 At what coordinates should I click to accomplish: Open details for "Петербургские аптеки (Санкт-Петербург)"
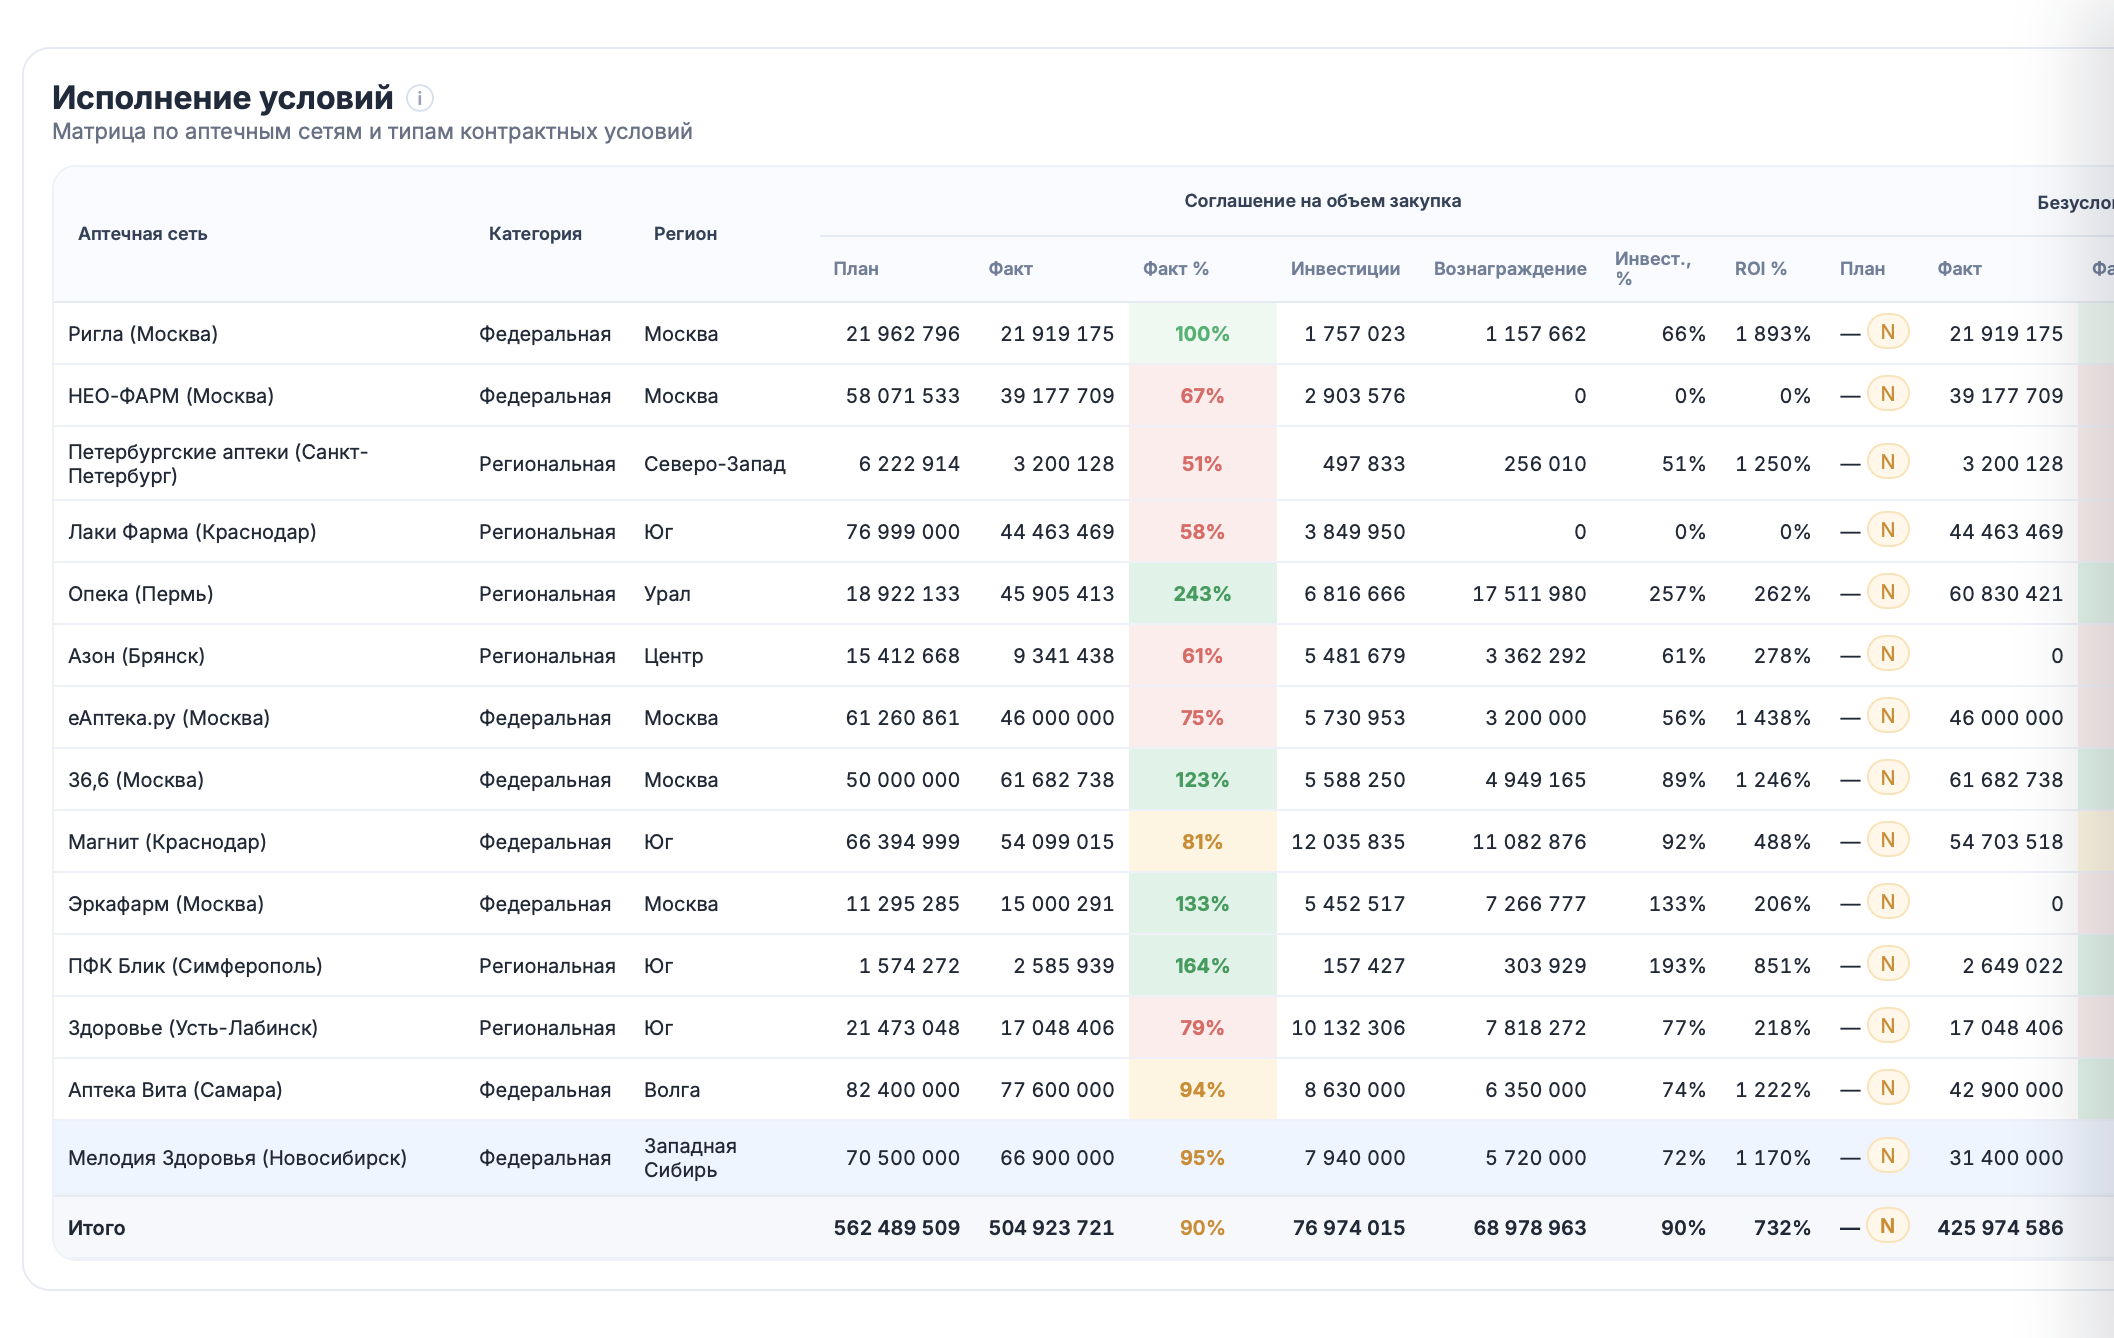click(218, 463)
